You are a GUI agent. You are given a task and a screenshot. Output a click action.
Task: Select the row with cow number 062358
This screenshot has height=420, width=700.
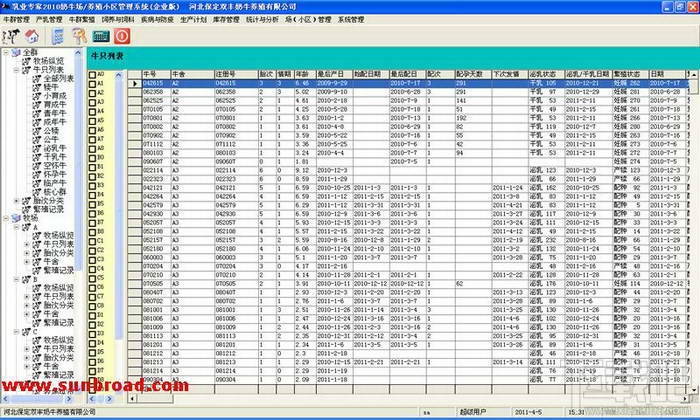pyautogui.click(x=413, y=92)
